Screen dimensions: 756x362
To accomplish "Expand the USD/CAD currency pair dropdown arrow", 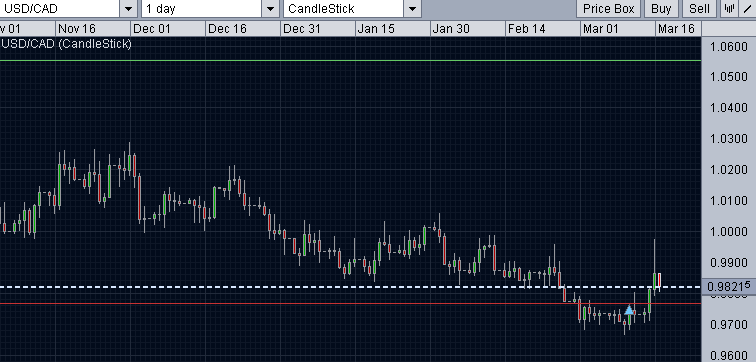I will 128,9.
